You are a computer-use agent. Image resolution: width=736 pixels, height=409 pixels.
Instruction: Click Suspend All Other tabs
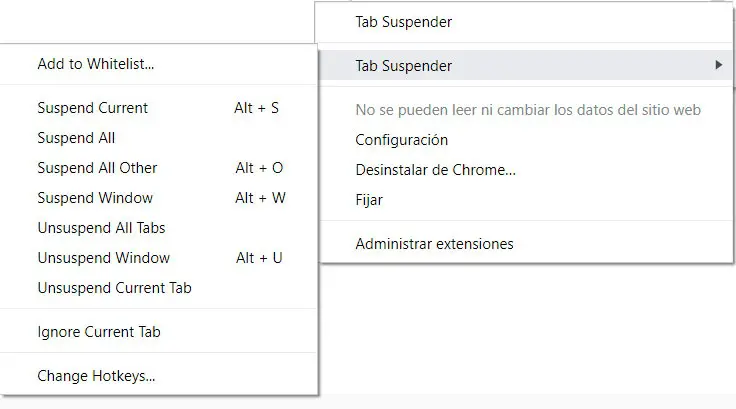point(97,168)
